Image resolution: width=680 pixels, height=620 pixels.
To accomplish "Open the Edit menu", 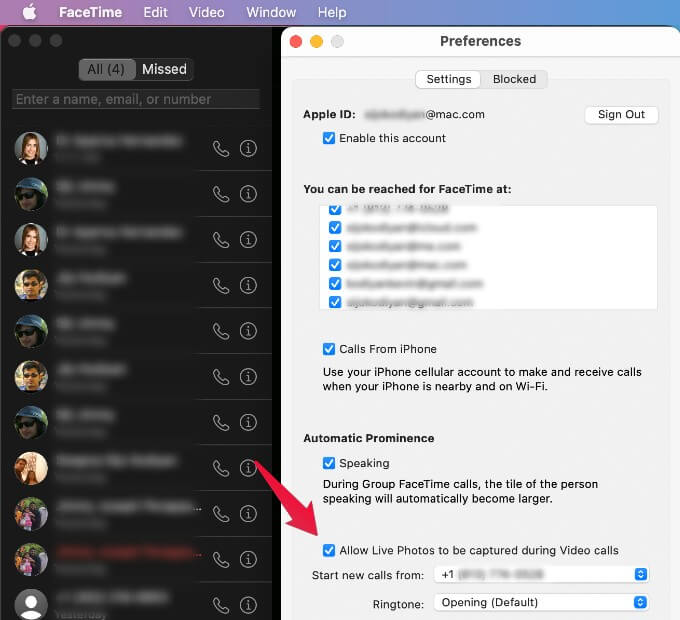I will coord(155,12).
